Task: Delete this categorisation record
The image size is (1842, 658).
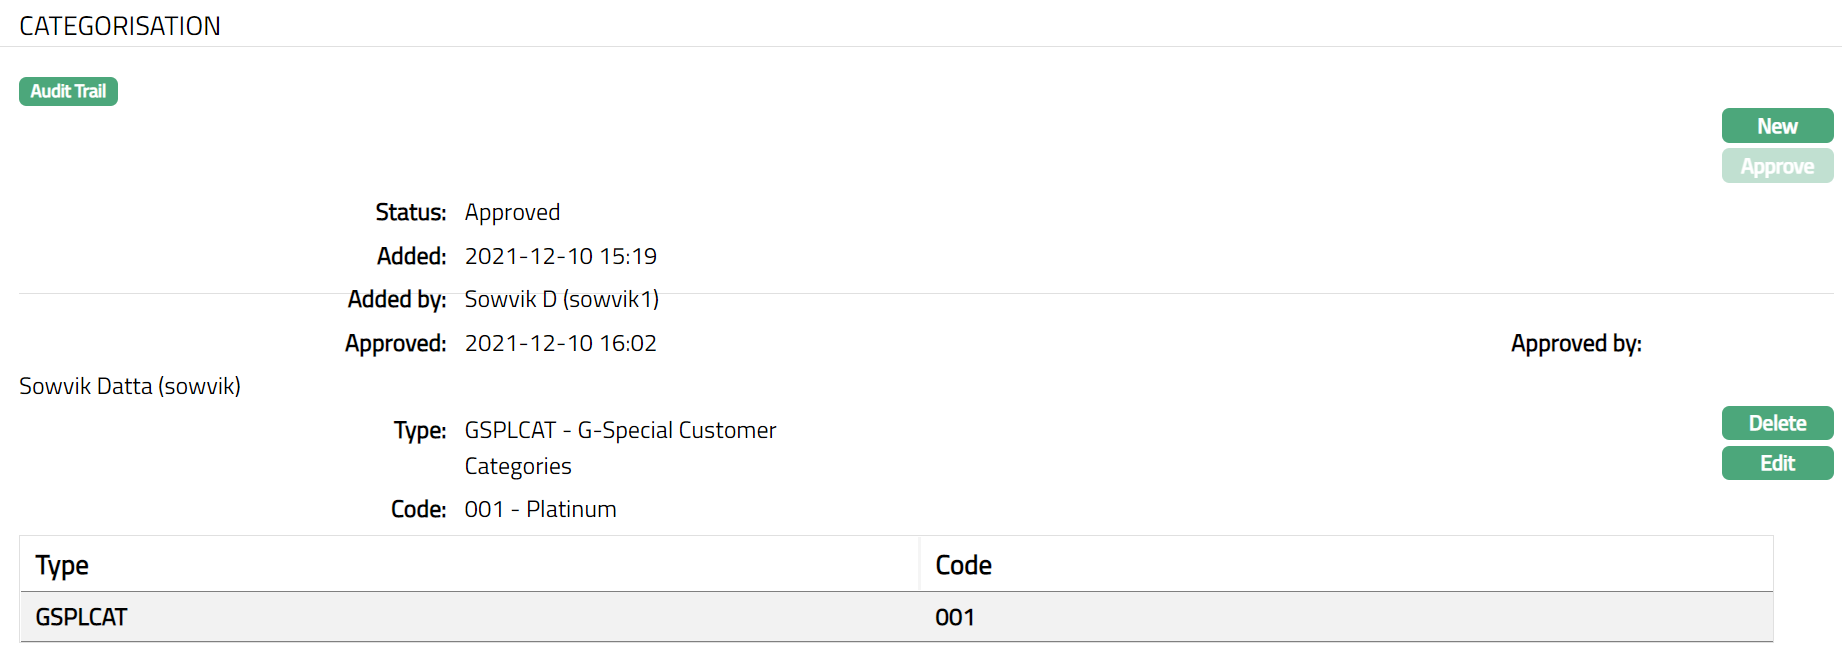Action: coord(1776,423)
